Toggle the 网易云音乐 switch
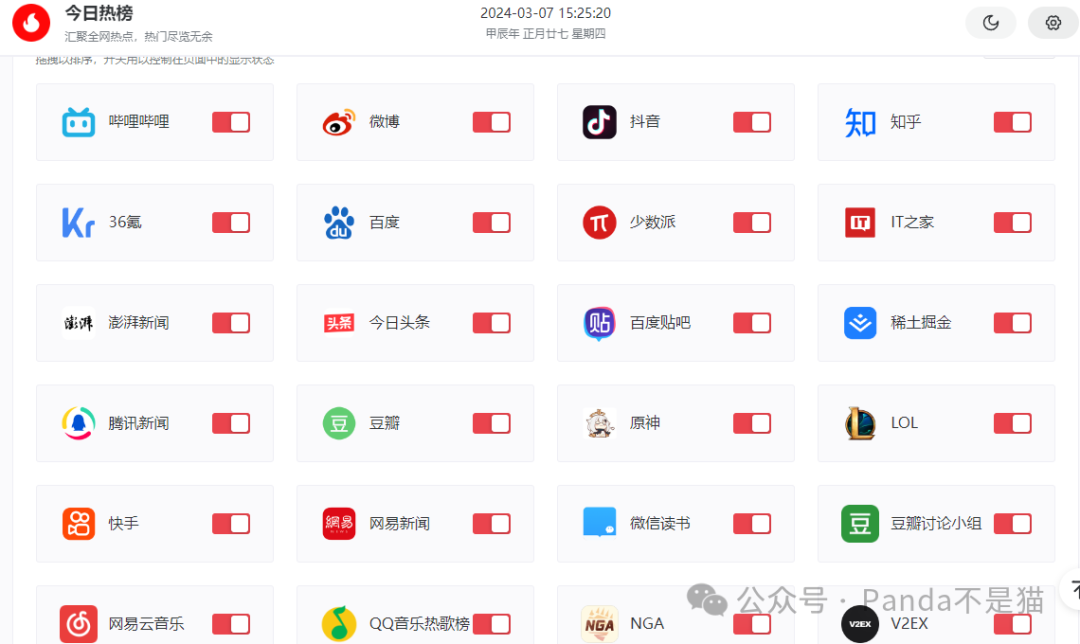 (x=231, y=624)
